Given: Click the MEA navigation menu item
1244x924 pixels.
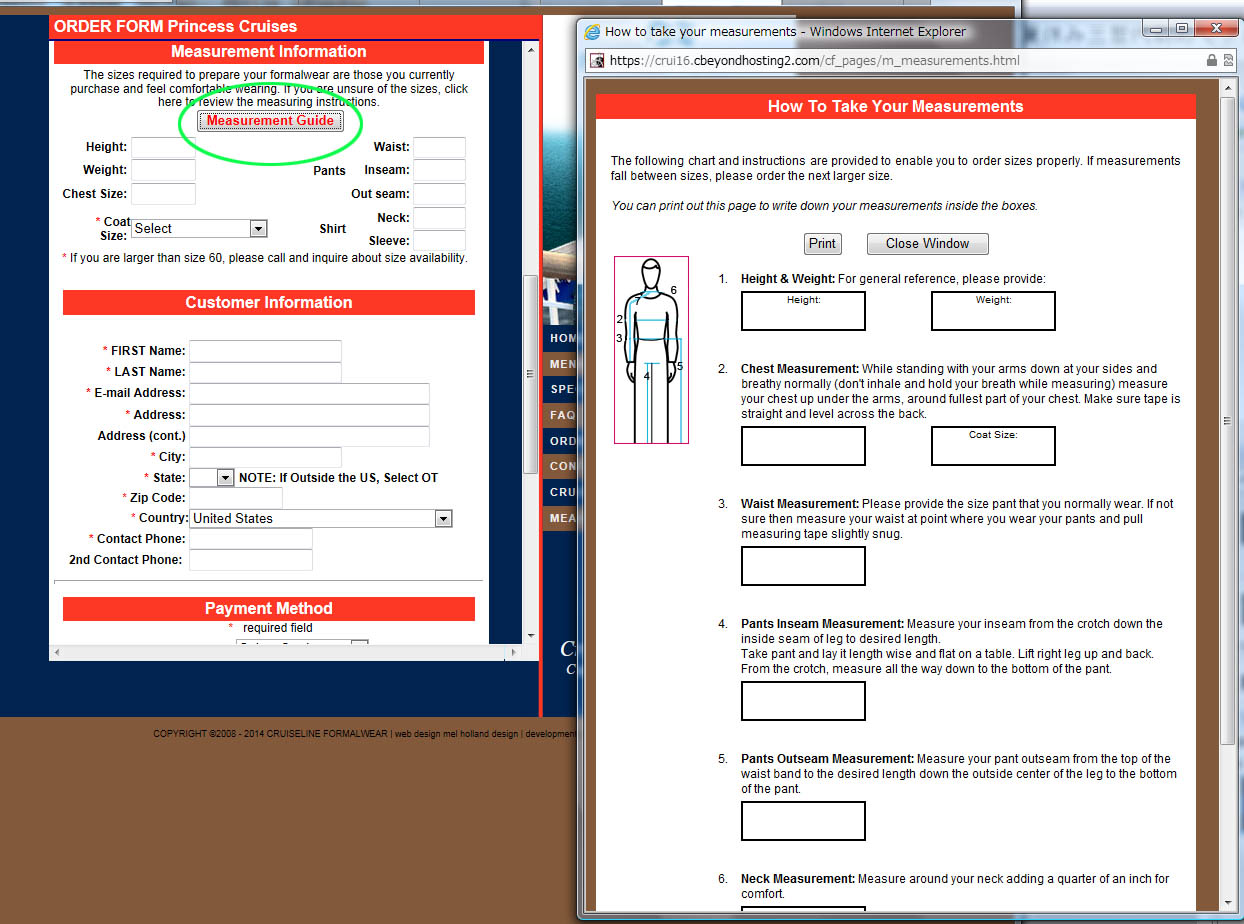Looking at the screenshot, I should click(561, 518).
